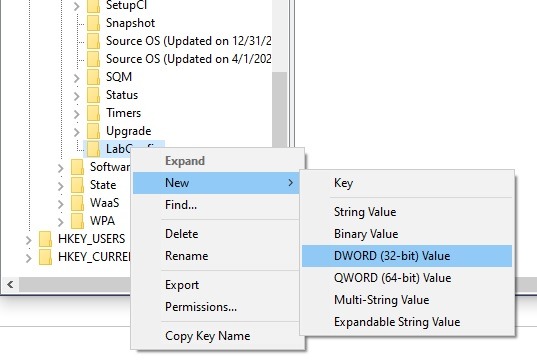
Task: Select the SQM key label
Action: point(119,77)
